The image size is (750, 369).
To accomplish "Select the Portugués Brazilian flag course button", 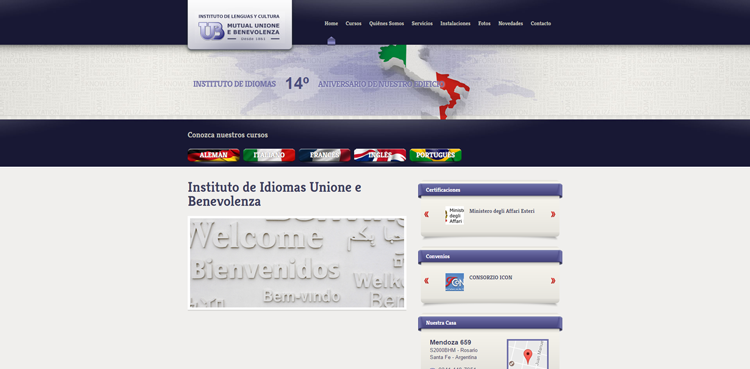I will click(435, 155).
